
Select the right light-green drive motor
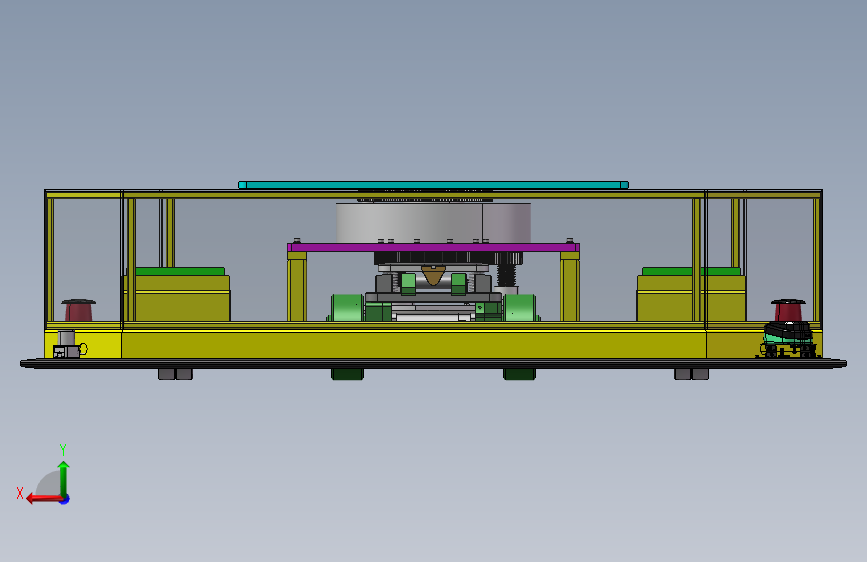click(x=520, y=308)
